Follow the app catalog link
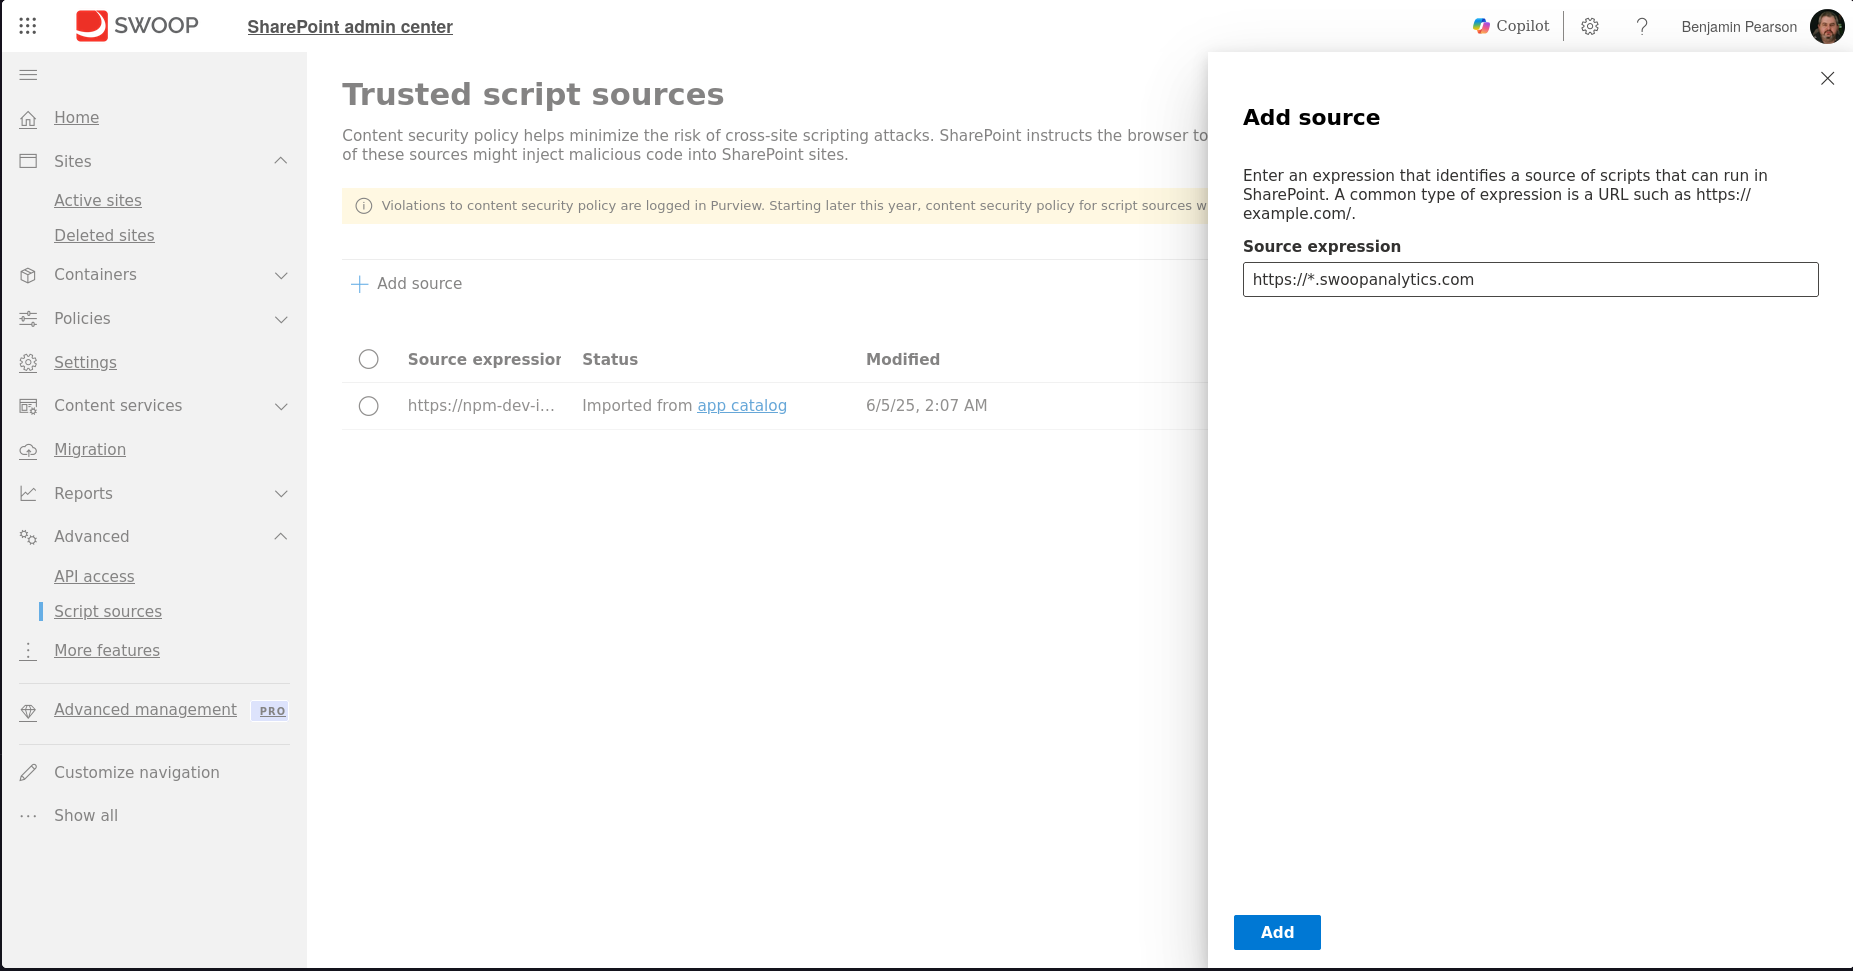Image resolution: width=1853 pixels, height=971 pixels. click(742, 406)
